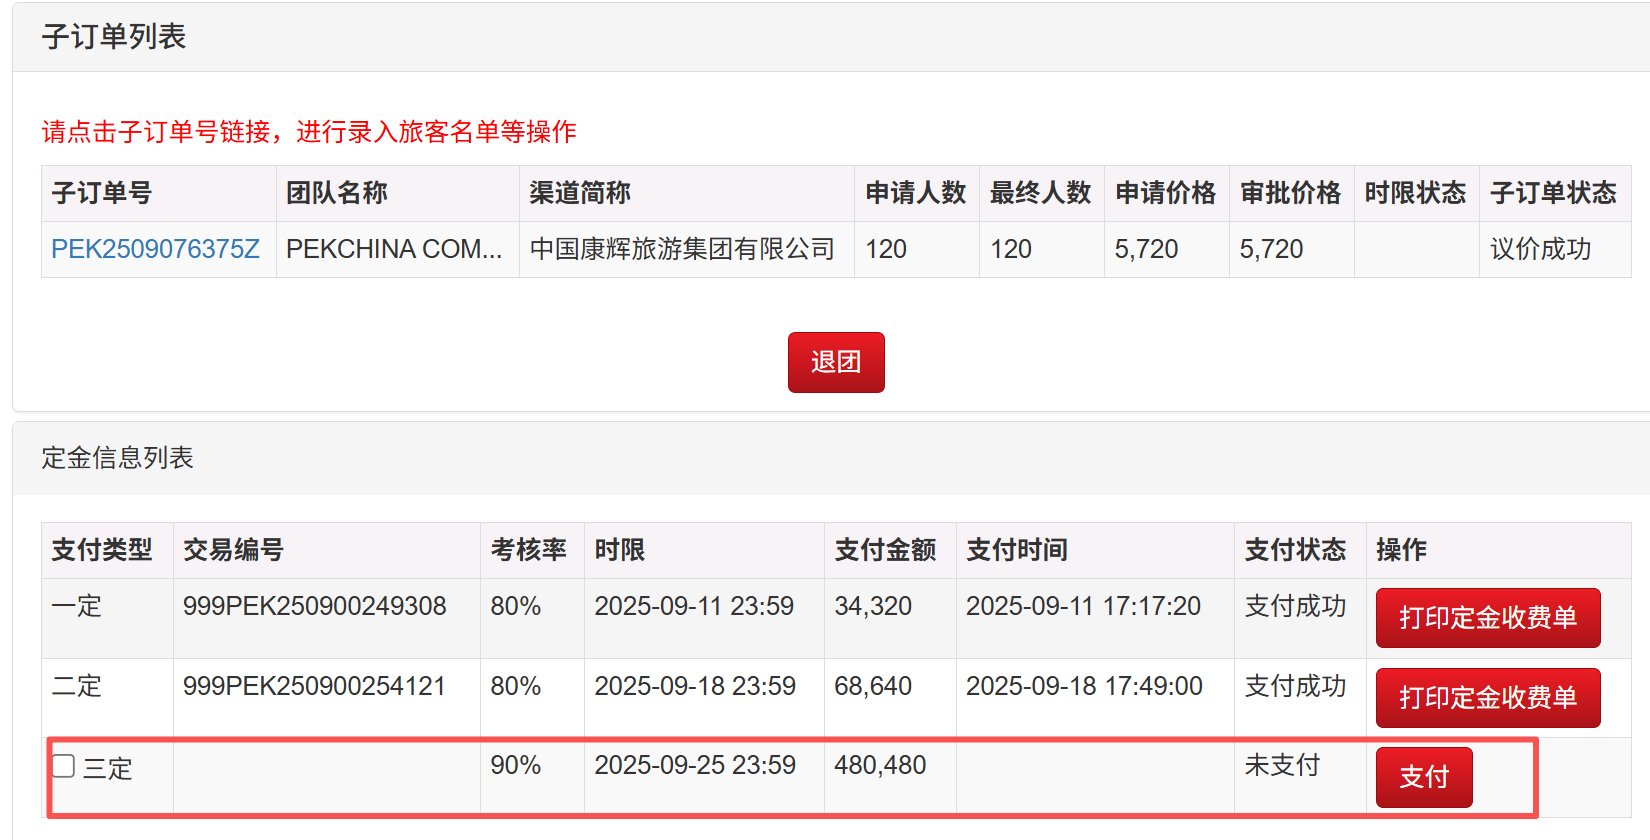The image size is (1650, 840).
Task: Print deposit receipt for 一定 payment
Action: click(1487, 618)
